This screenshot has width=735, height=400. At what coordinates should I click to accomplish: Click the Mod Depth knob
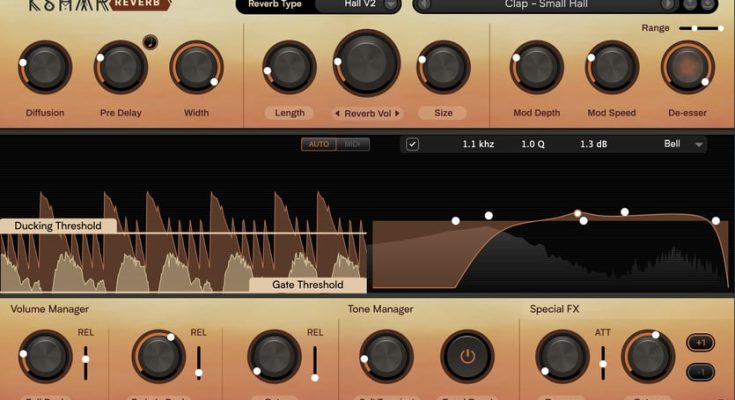pyautogui.click(x=538, y=68)
